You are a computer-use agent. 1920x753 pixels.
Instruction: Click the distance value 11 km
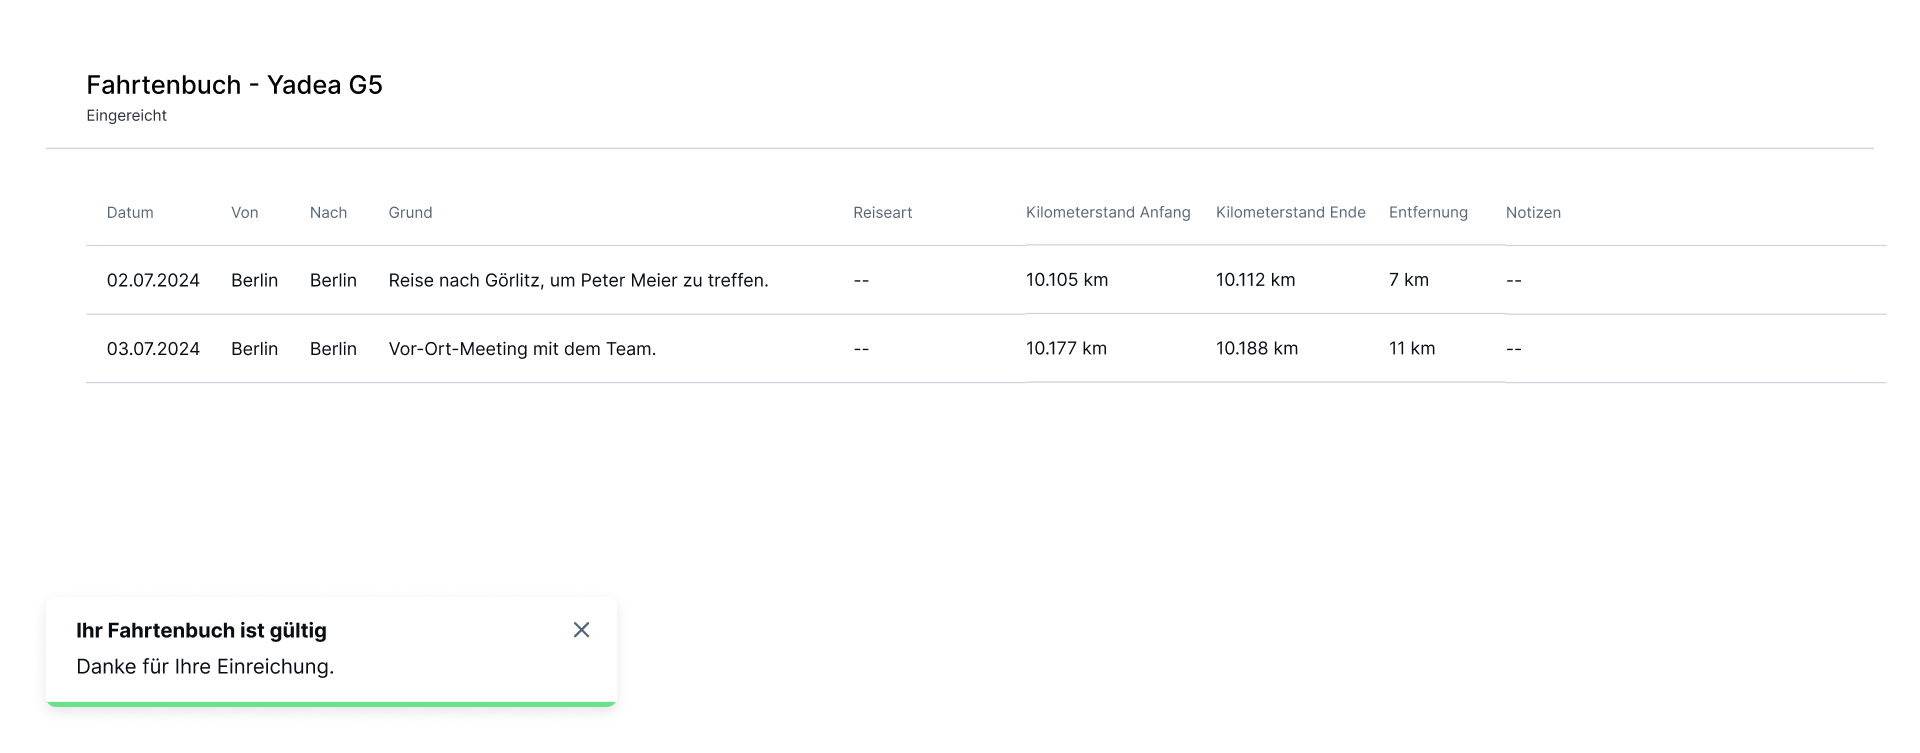tap(1412, 349)
